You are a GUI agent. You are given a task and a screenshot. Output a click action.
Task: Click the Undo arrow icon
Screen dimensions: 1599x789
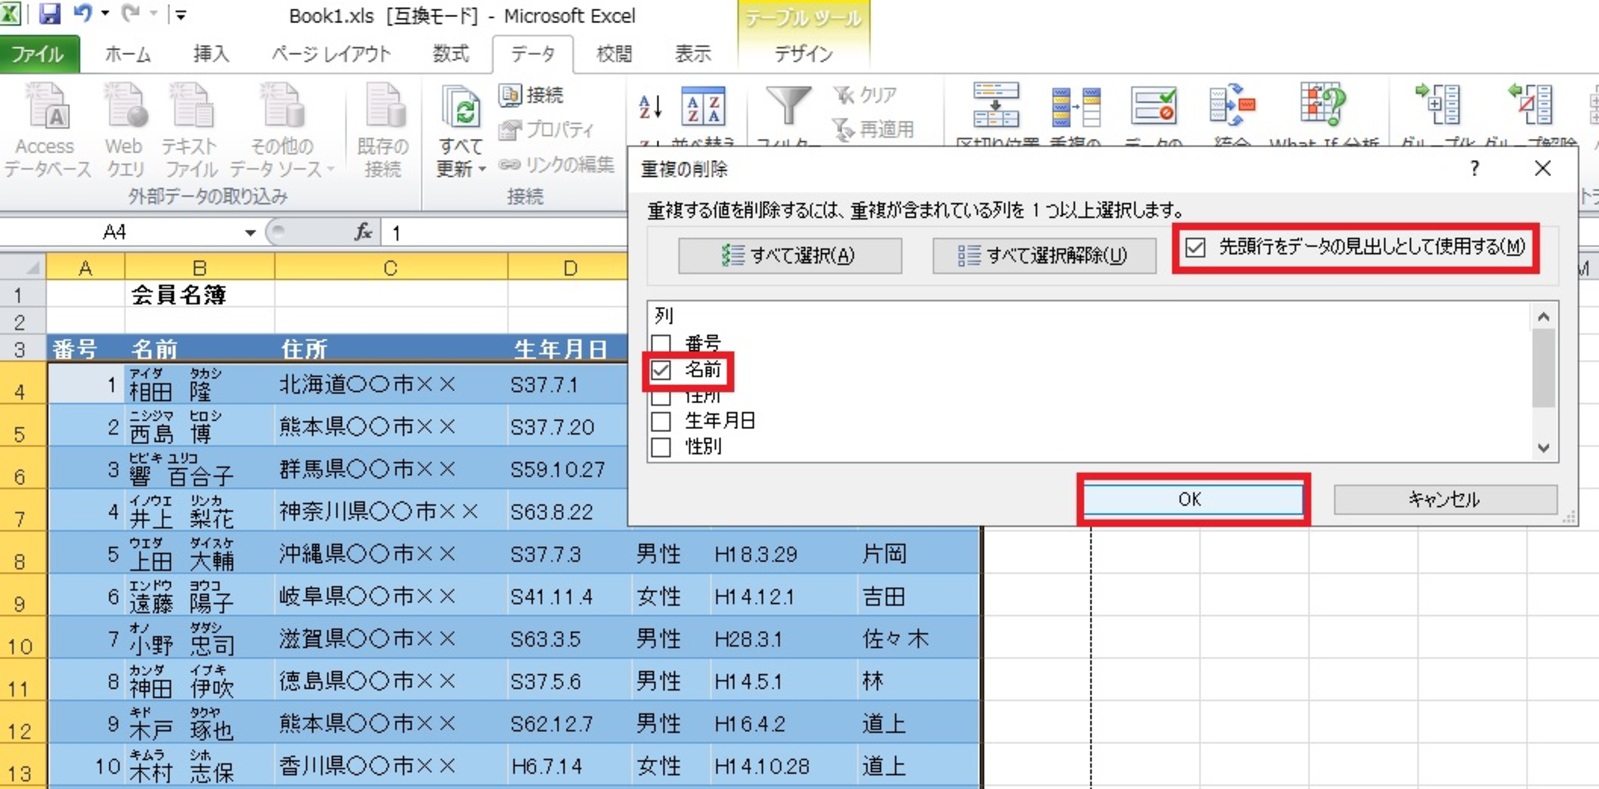tap(82, 13)
